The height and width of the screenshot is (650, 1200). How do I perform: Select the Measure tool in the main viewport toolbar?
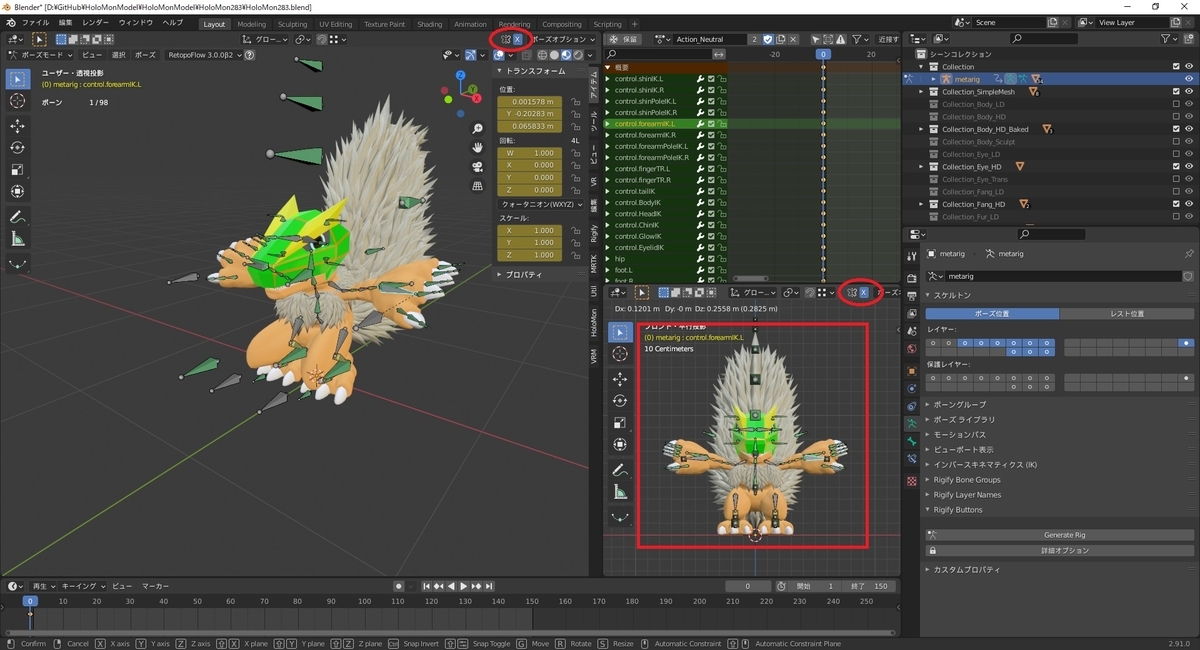[x=18, y=239]
